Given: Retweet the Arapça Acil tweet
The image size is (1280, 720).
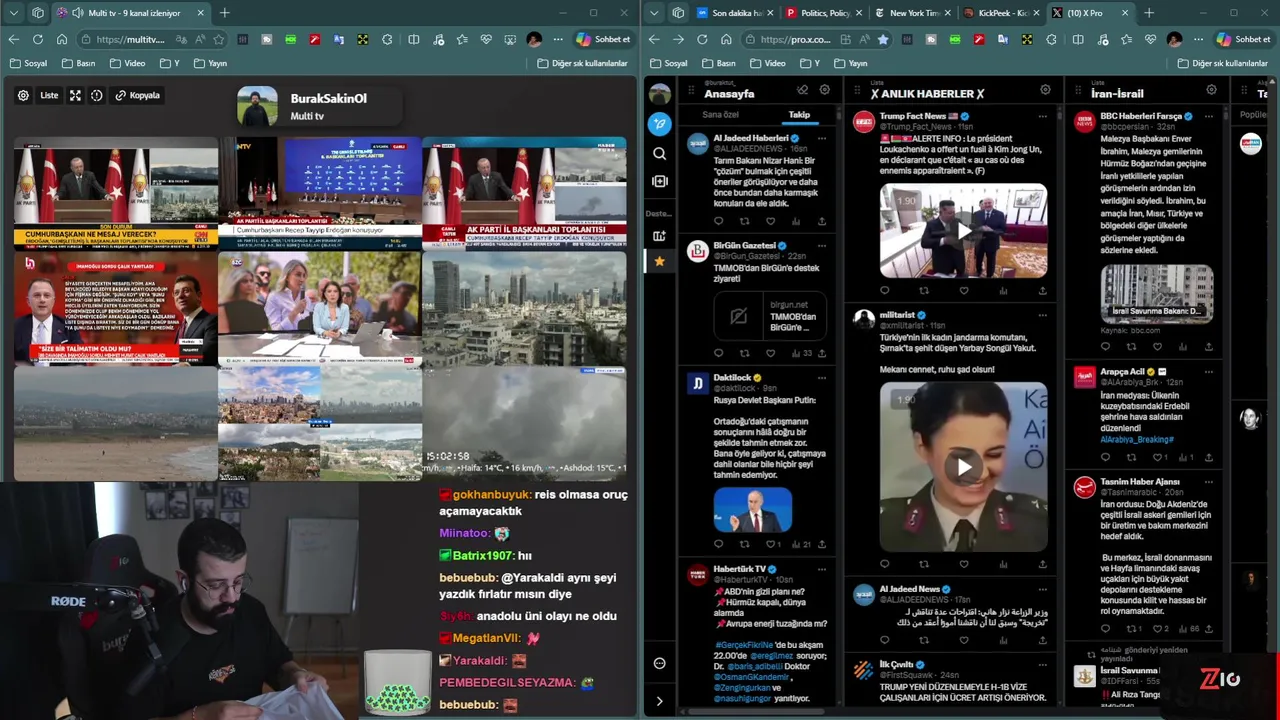Looking at the screenshot, I should point(1131,457).
